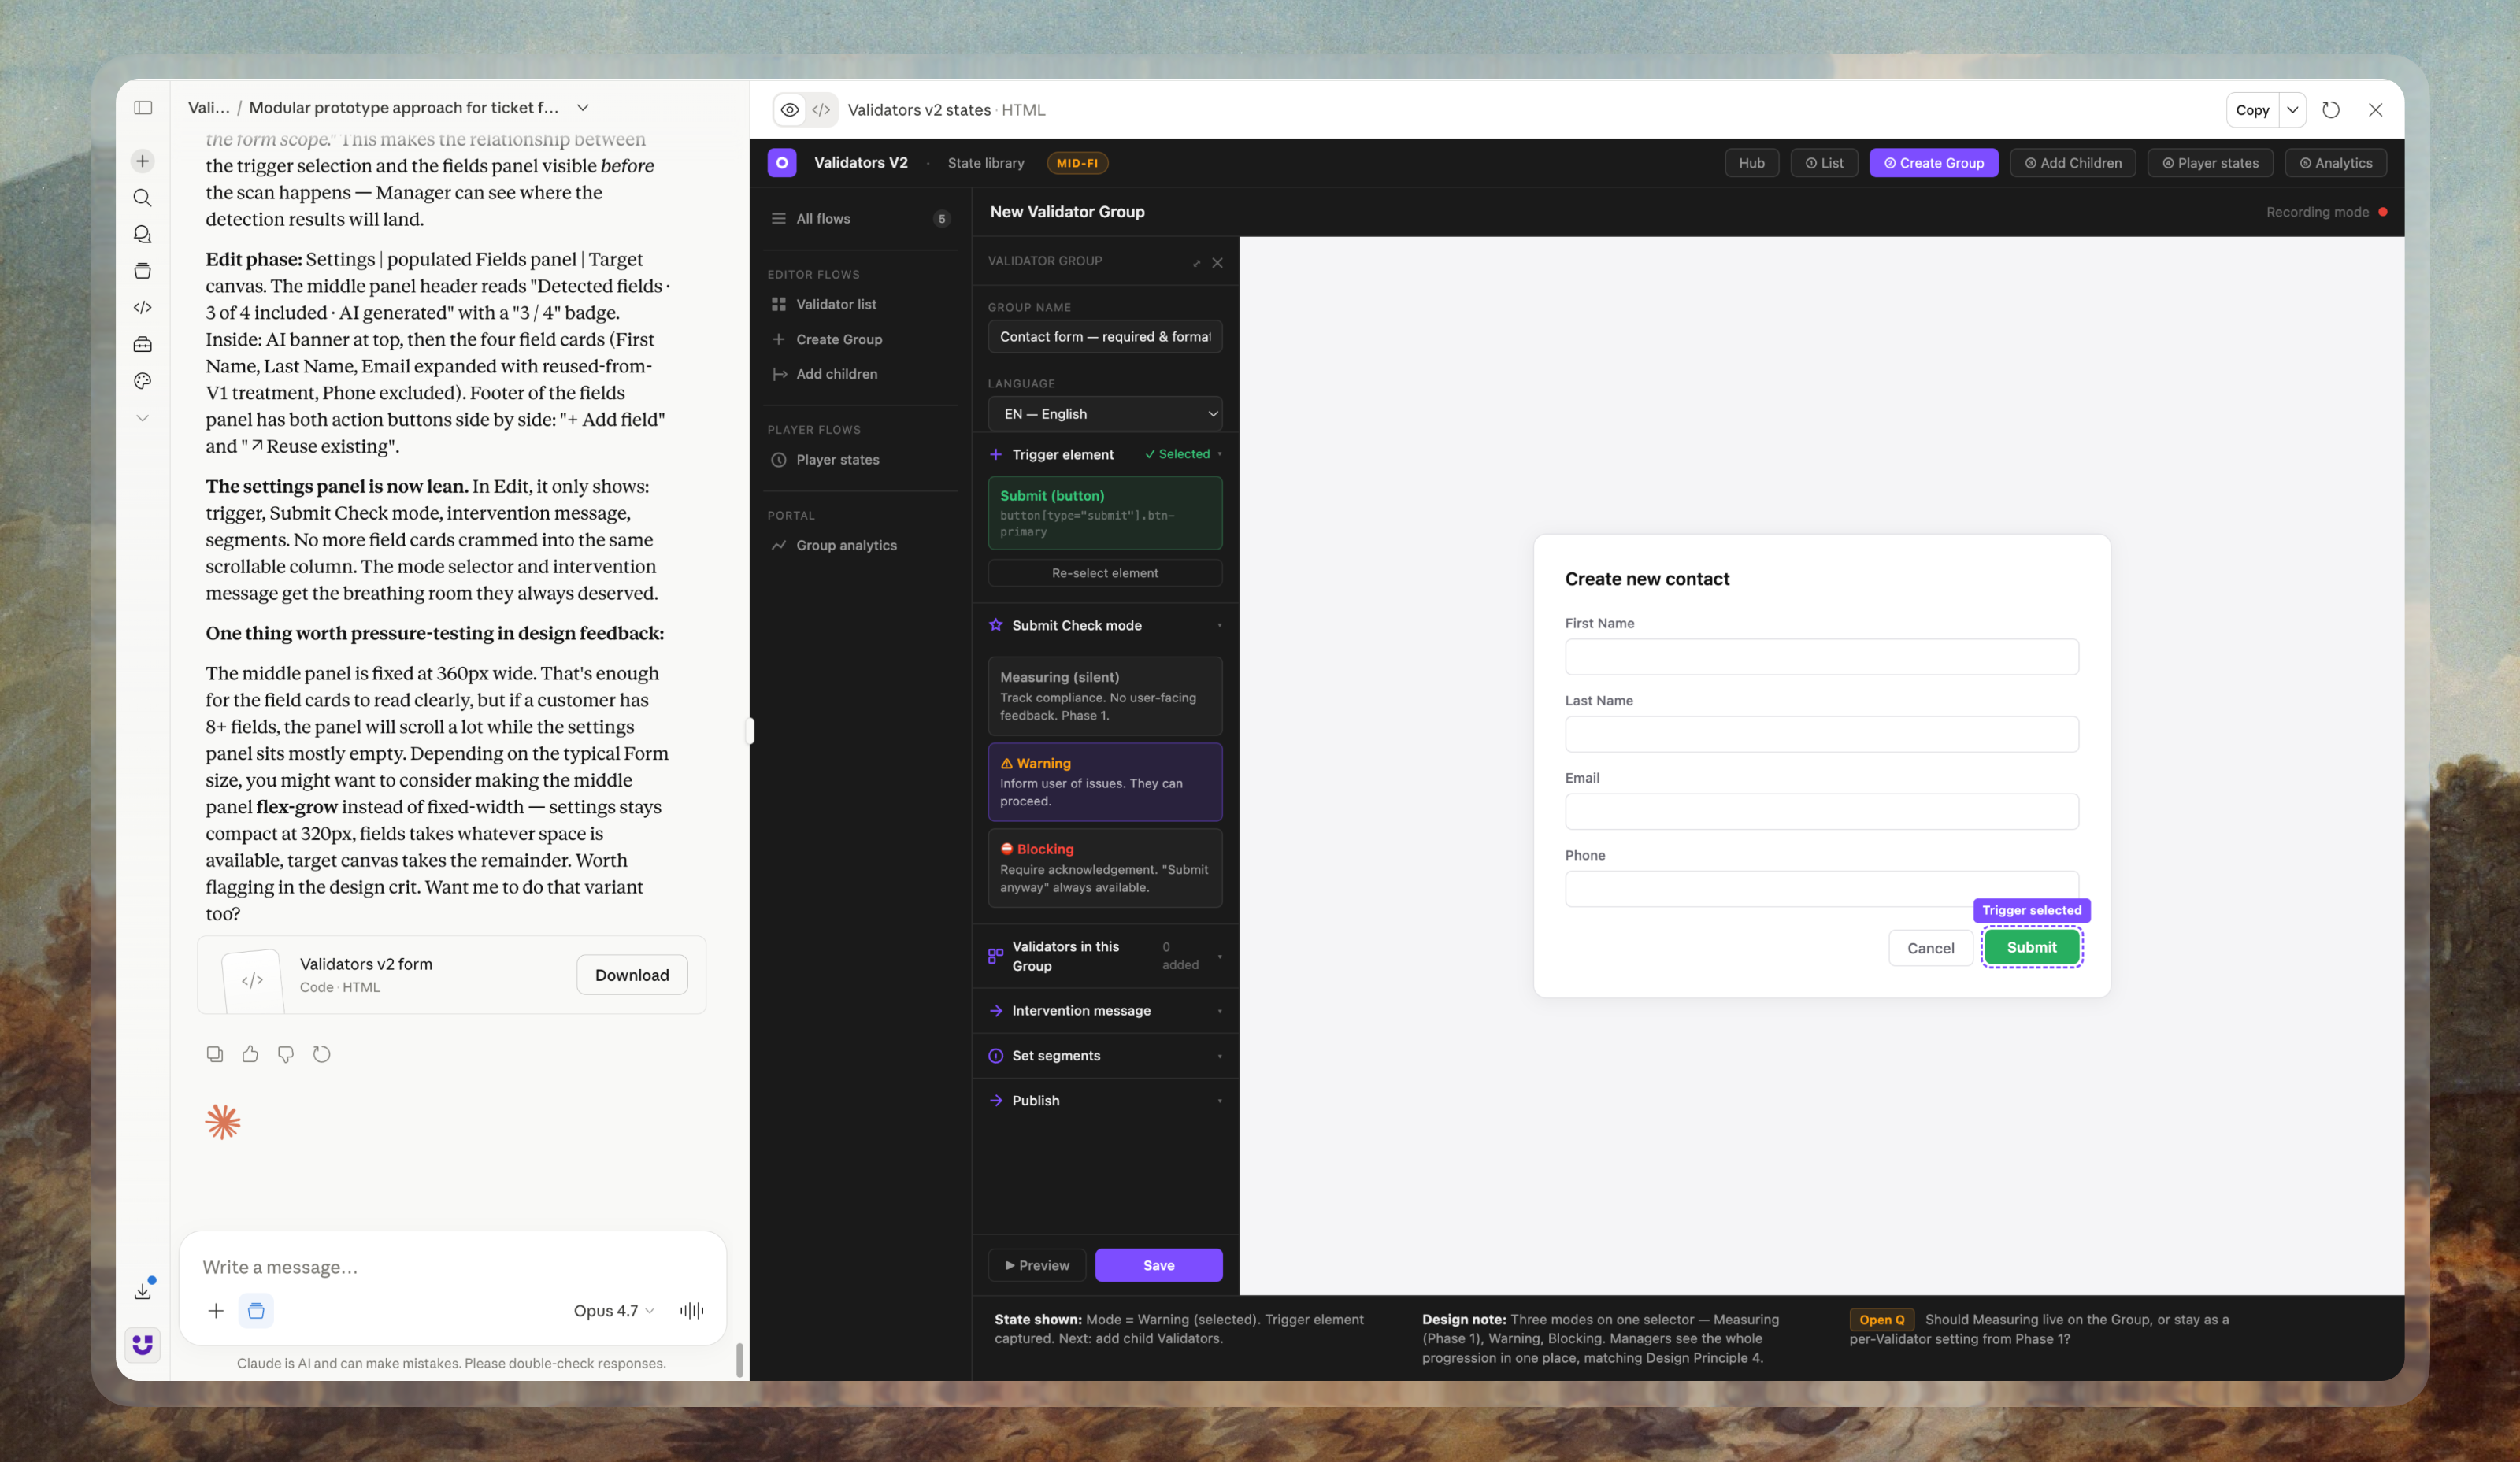
Task: Open Group analytics in portal section
Action: coord(860,546)
